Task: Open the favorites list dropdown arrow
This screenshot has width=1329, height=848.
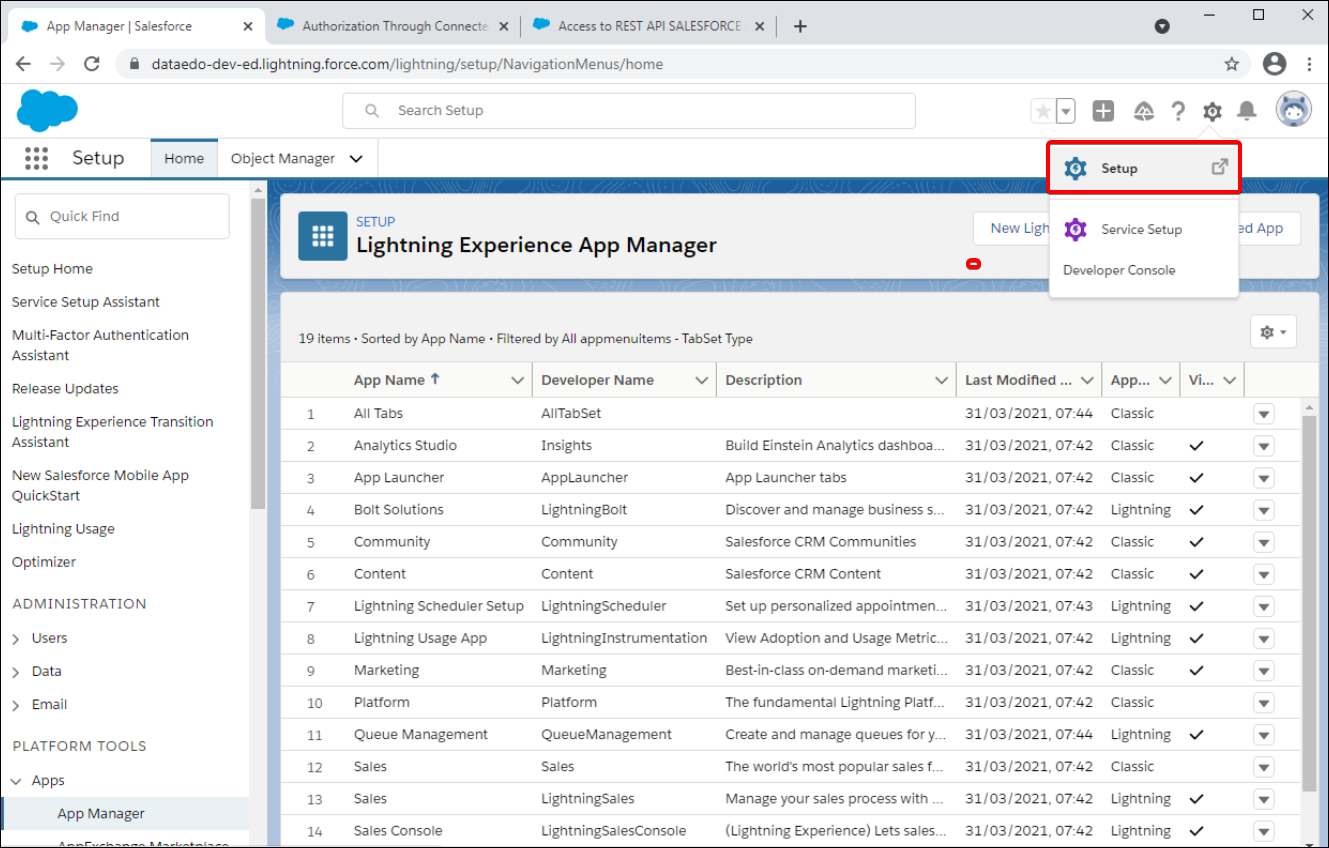Action: [x=1066, y=111]
